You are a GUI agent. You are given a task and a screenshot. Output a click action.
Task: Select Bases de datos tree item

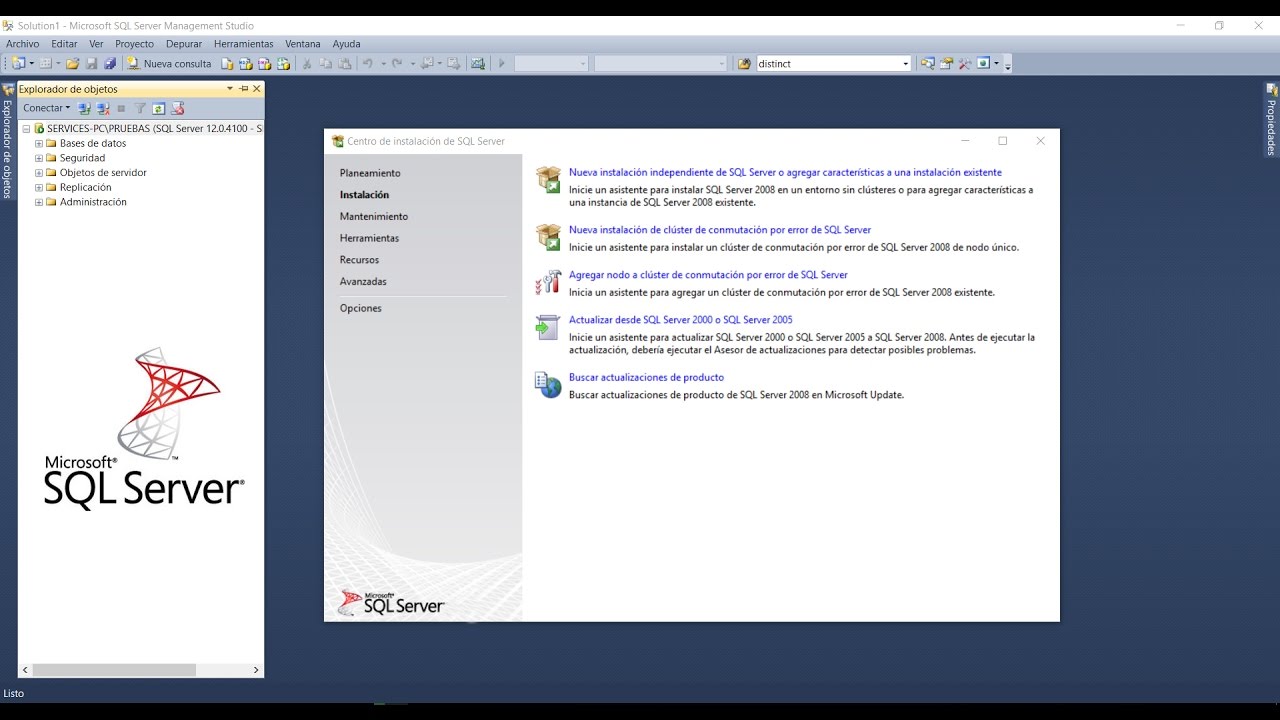93,143
